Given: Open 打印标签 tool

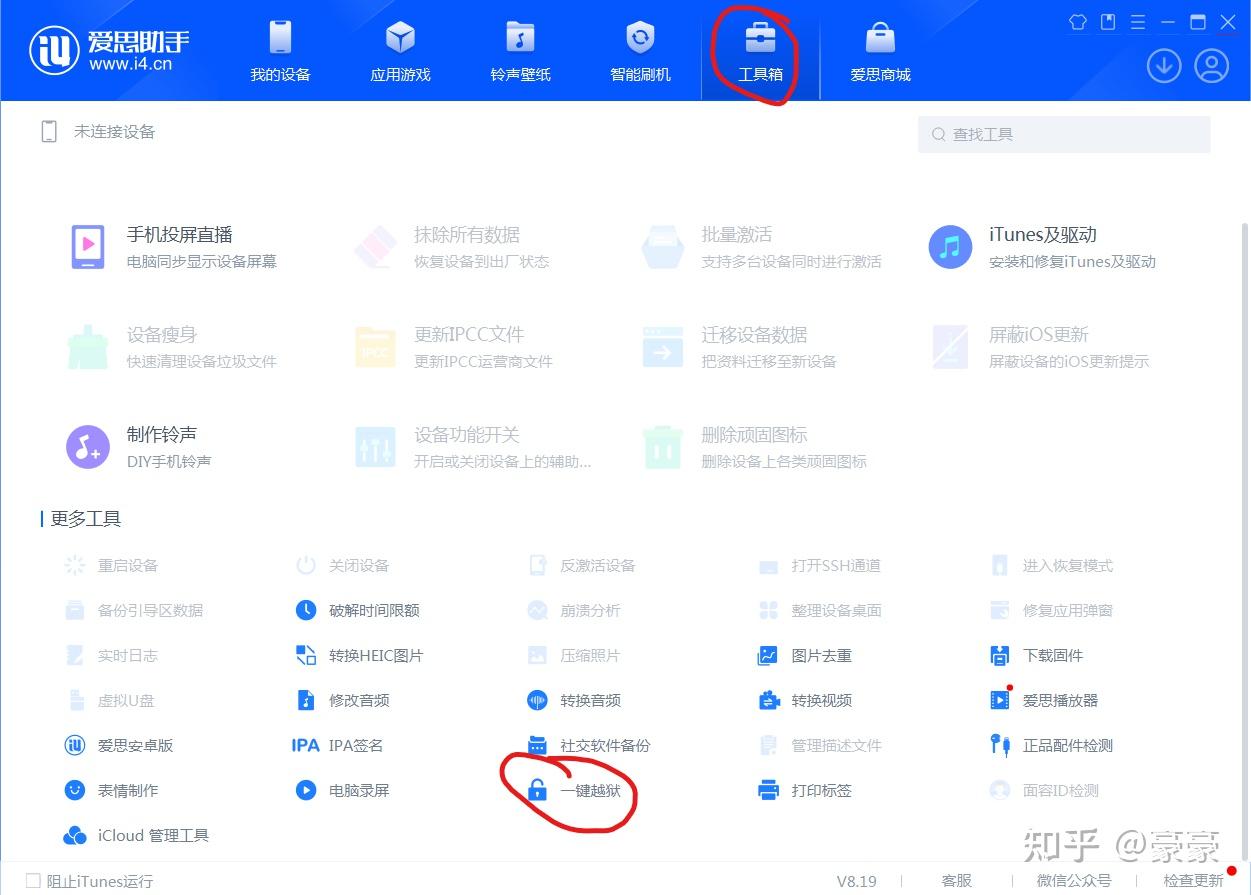Looking at the screenshot, I should pos(805,790).
